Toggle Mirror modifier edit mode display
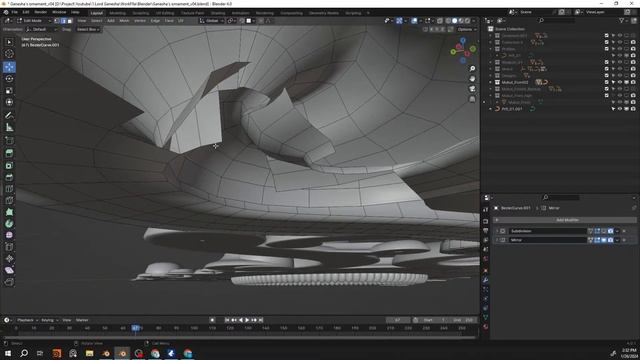The width and height of the screenshot is (640, 360). [597, 240]
